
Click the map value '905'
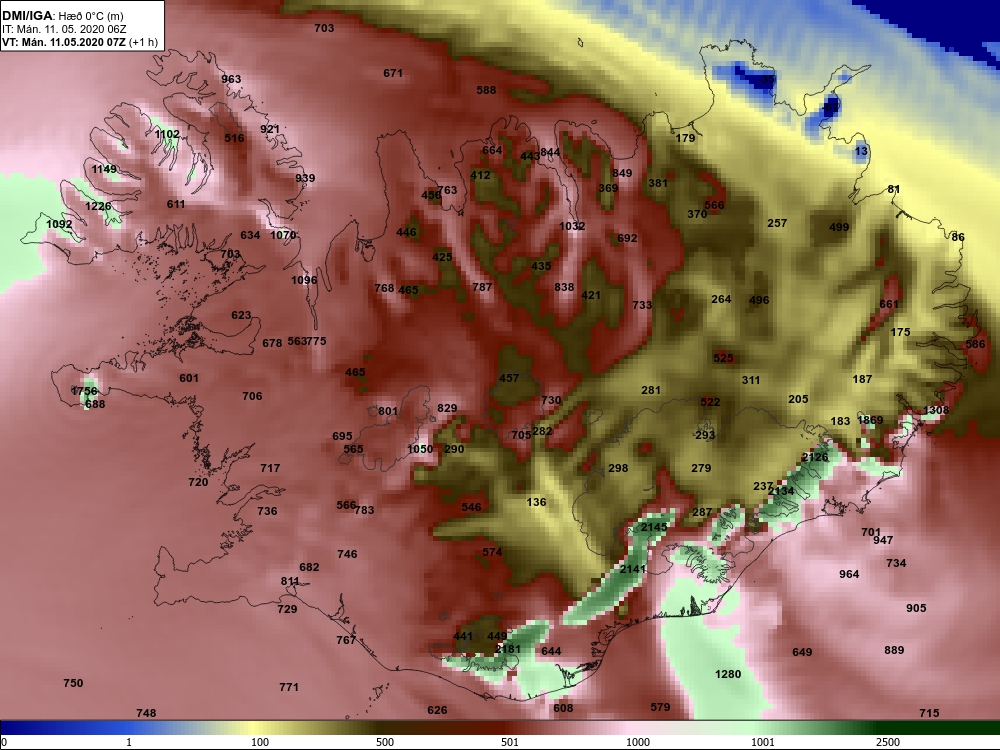click(x=916, y=608)
